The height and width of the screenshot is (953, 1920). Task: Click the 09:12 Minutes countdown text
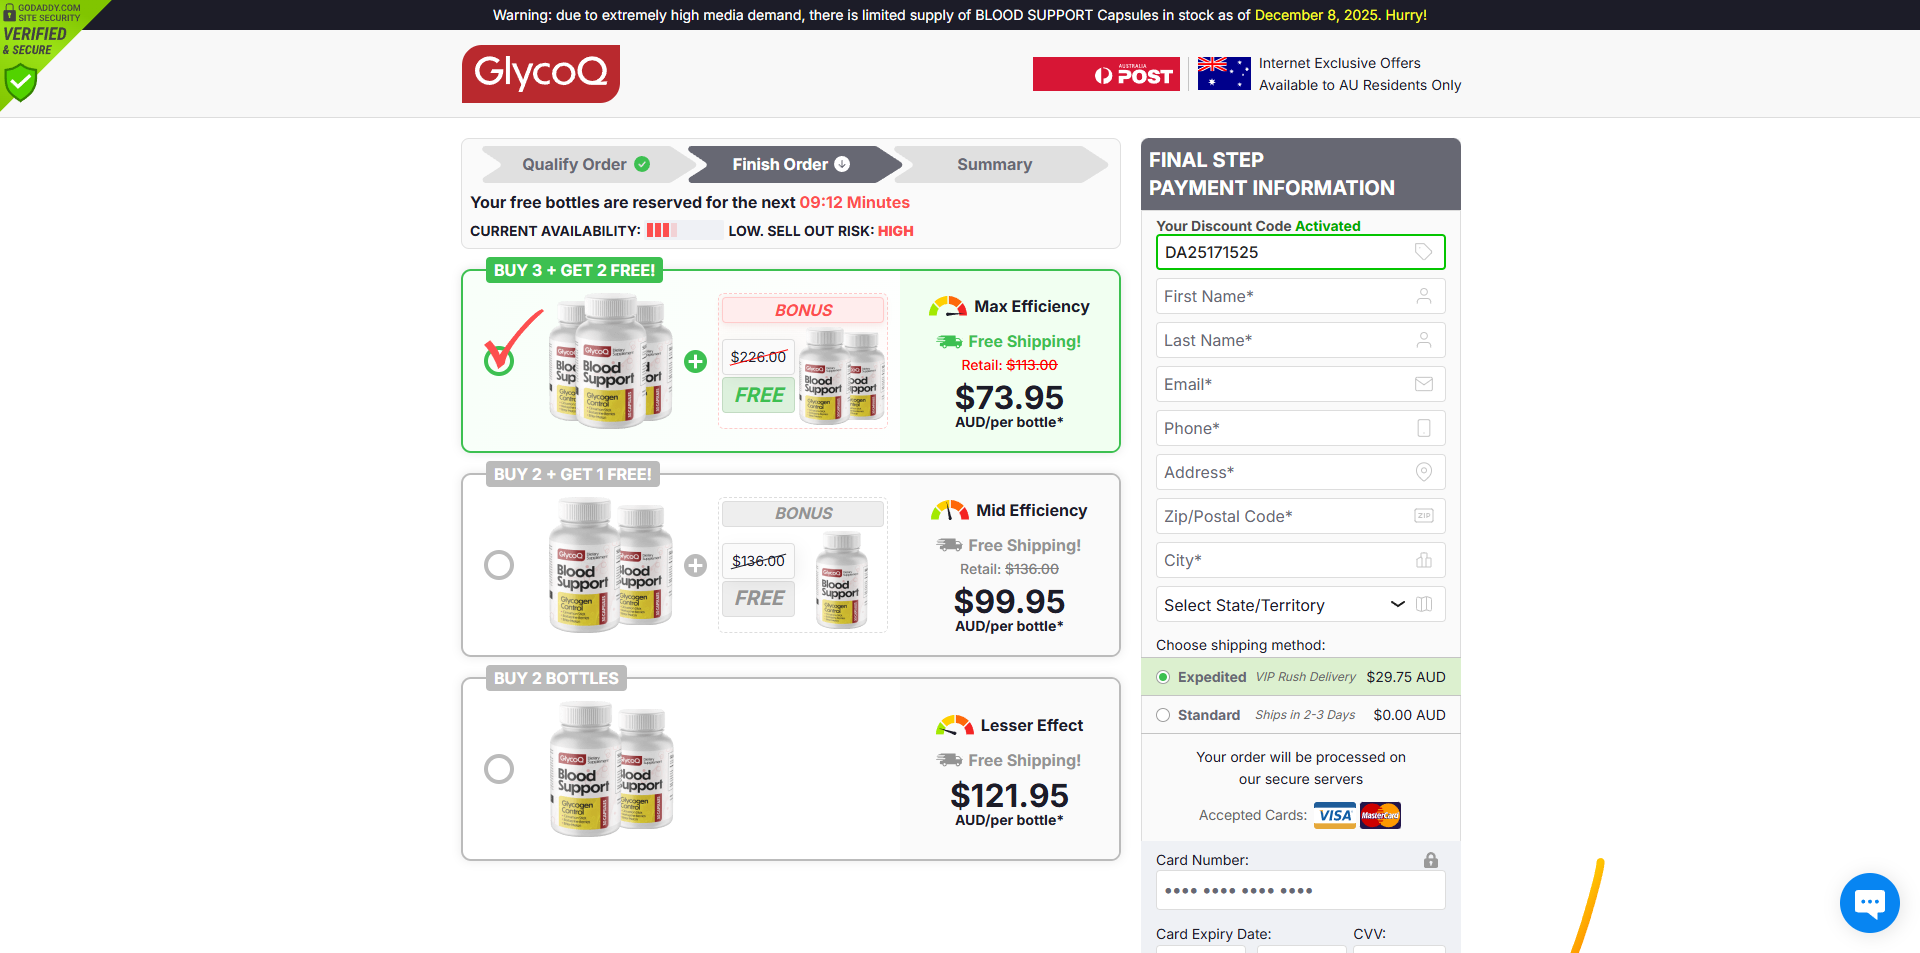click(854, 202)
